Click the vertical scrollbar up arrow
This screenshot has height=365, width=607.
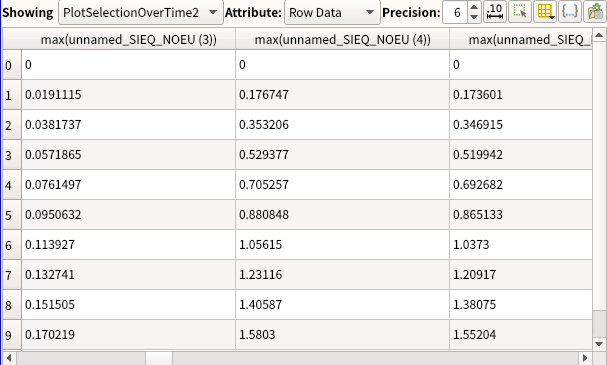(599, 35)
